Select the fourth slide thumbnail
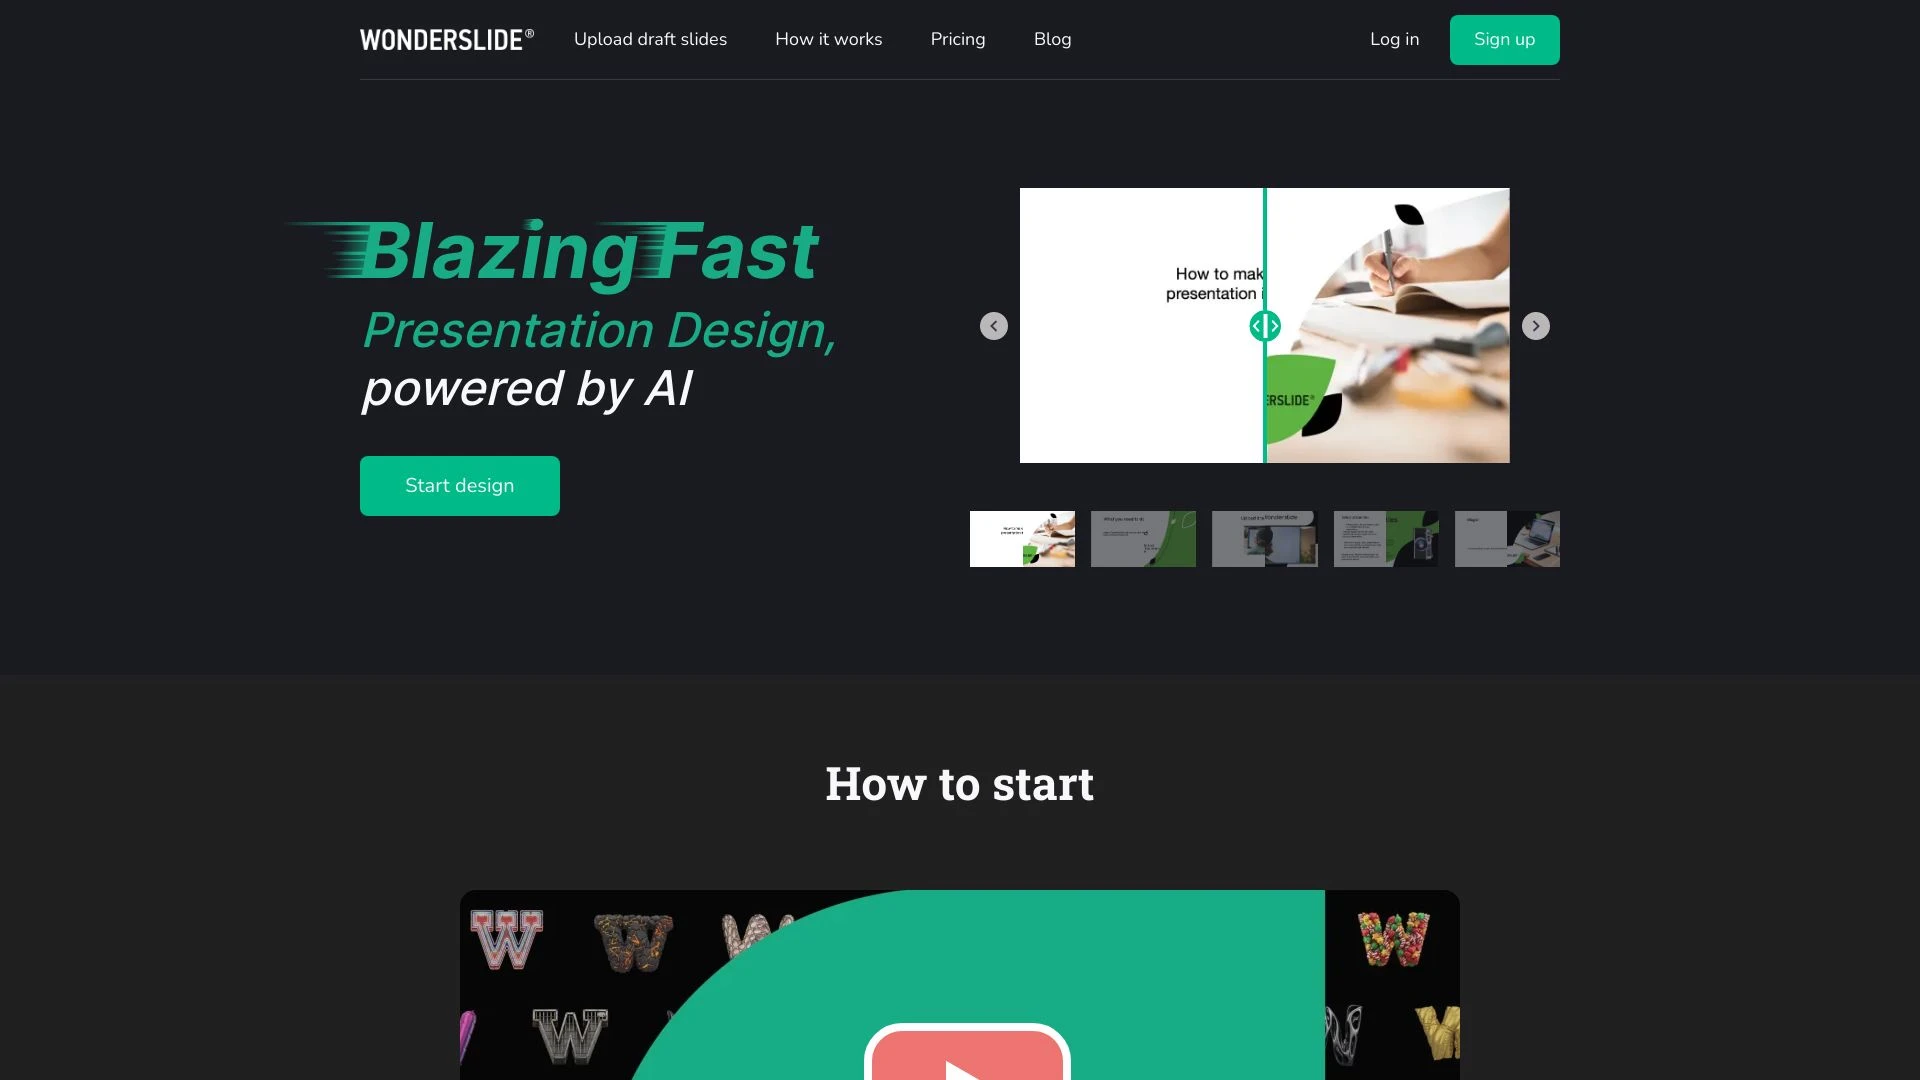1920x1080 pixels. click(1386, 538)
